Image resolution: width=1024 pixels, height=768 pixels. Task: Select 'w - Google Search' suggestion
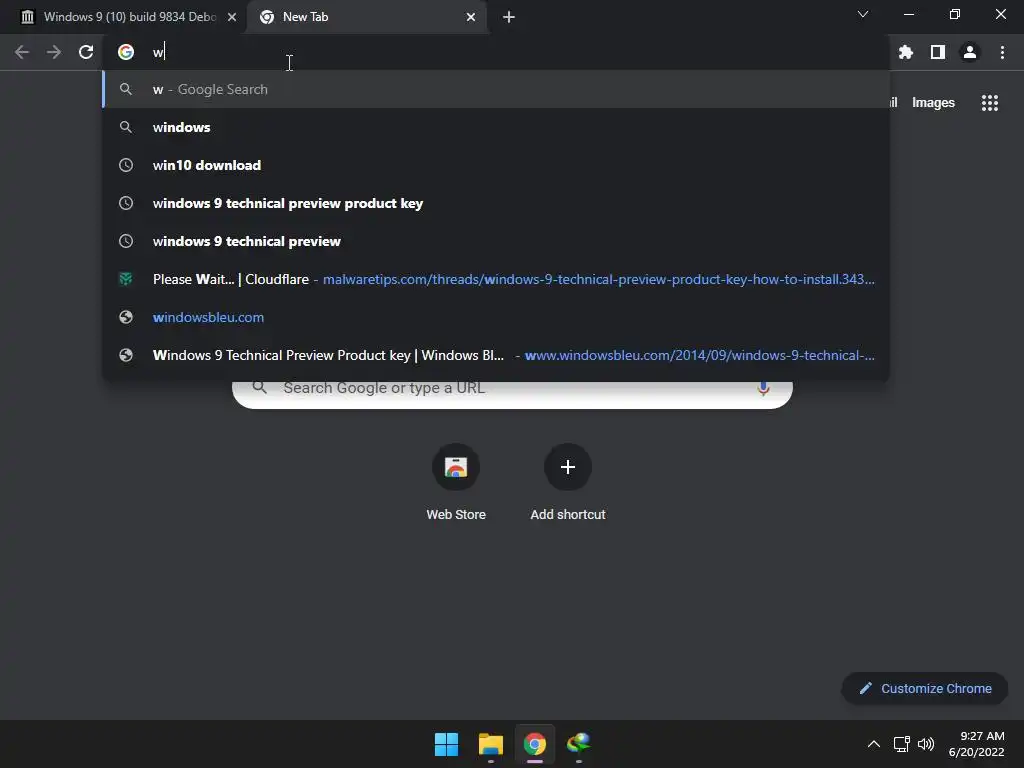496,89
